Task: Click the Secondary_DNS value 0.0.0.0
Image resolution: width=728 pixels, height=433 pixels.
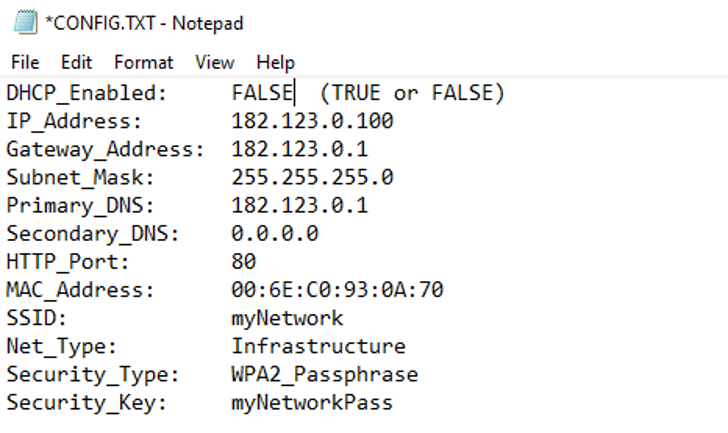Action: tap(275, 233)
